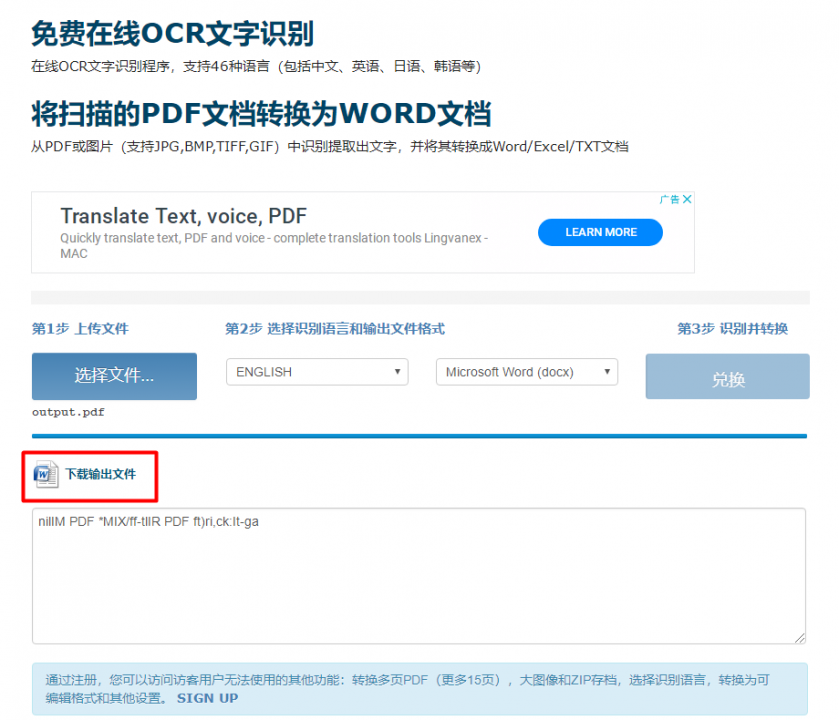Screen dimensions: 839x720
Task: Click the Translate Text, voice, PDF ad title
Action: [x=184, y=216]
